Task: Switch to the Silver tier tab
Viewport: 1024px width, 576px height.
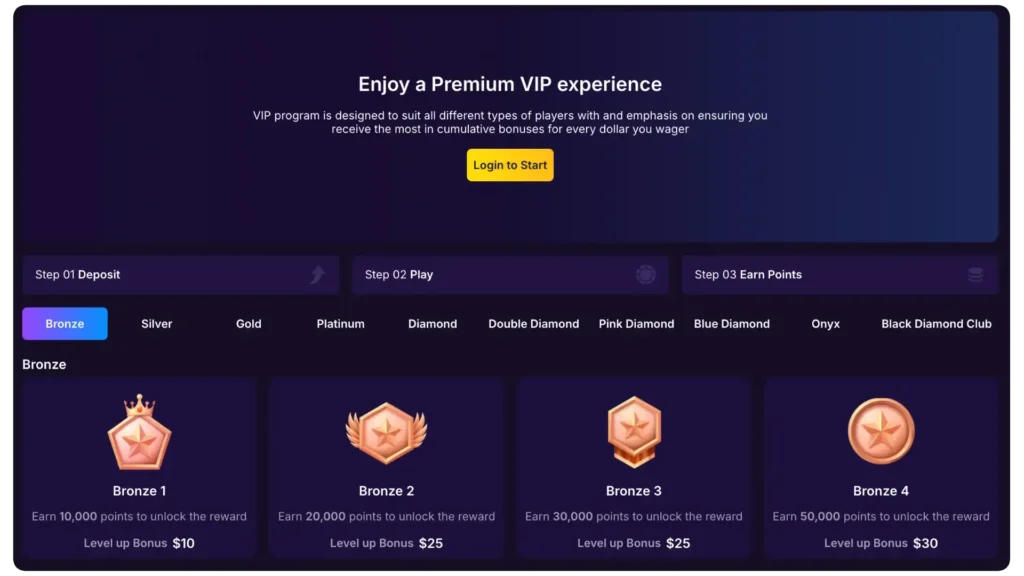Action: [x=156, y=323]
